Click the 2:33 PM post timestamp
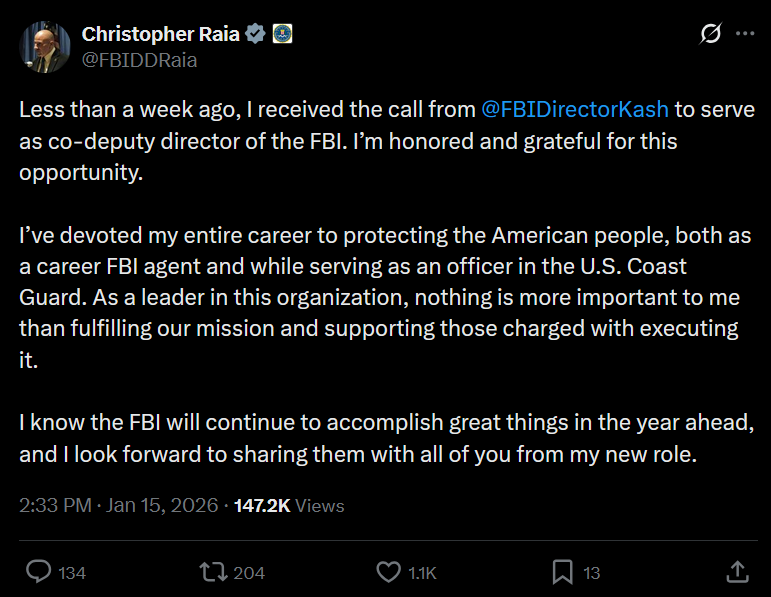The image size is (771, 597). click(x=118, y=505)
